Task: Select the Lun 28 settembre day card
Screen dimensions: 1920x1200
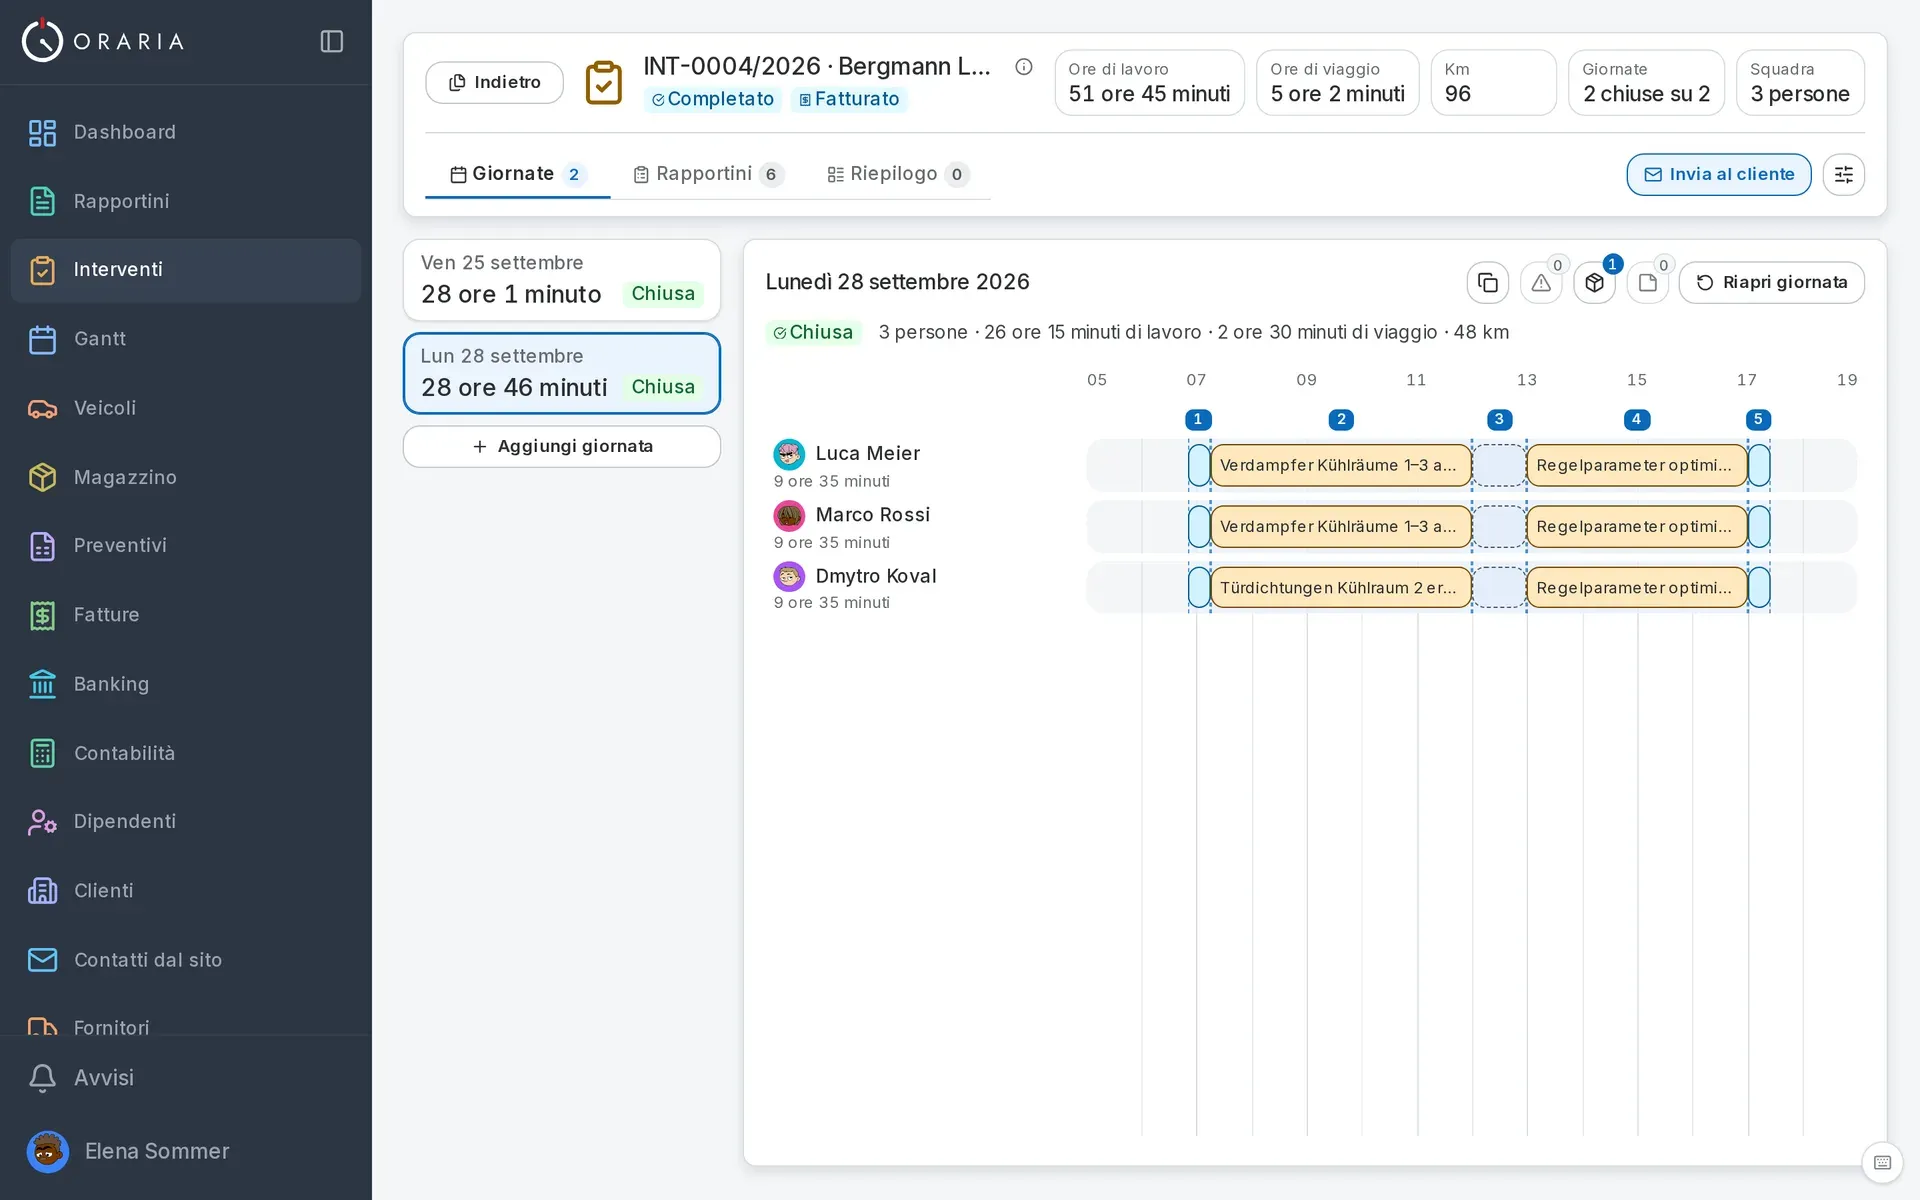Action: 561,373
